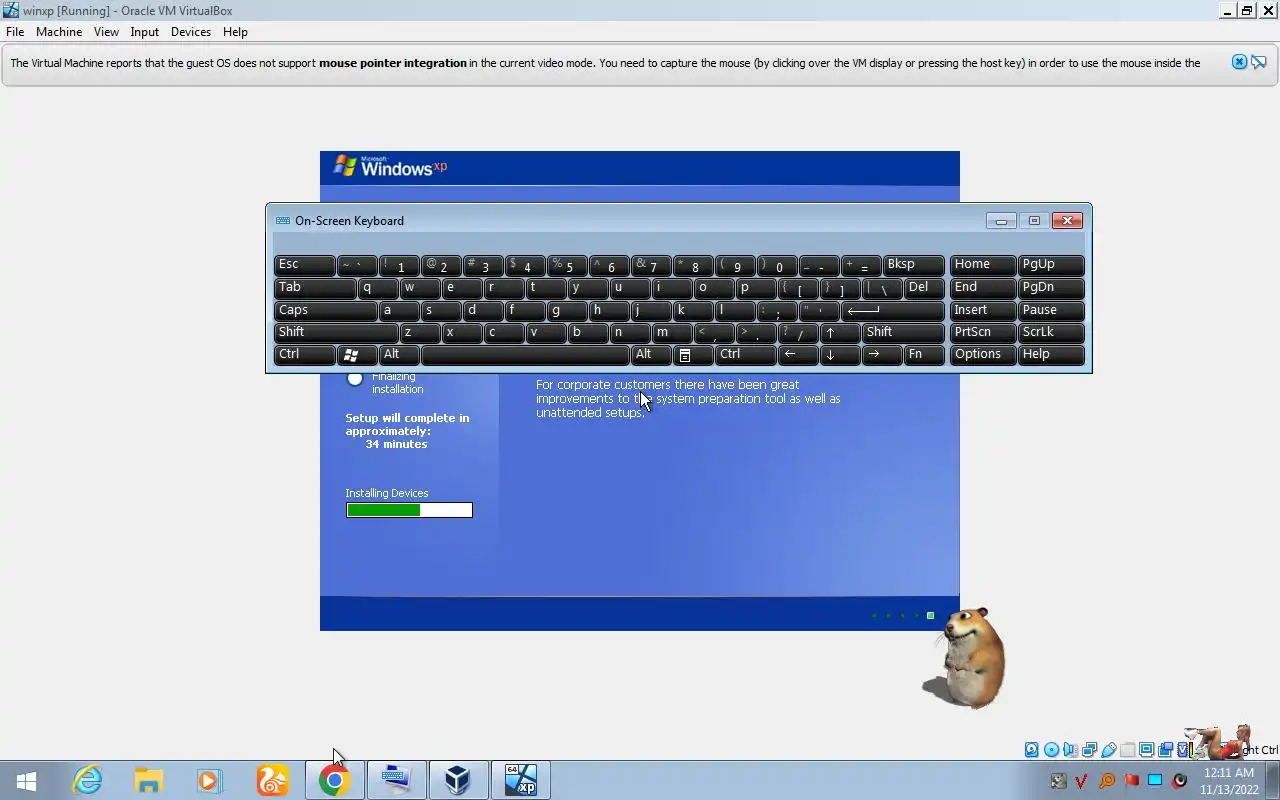Toggle the Caps key on the keyboard
The image size is (1280, 800).
tap(325, 310)
